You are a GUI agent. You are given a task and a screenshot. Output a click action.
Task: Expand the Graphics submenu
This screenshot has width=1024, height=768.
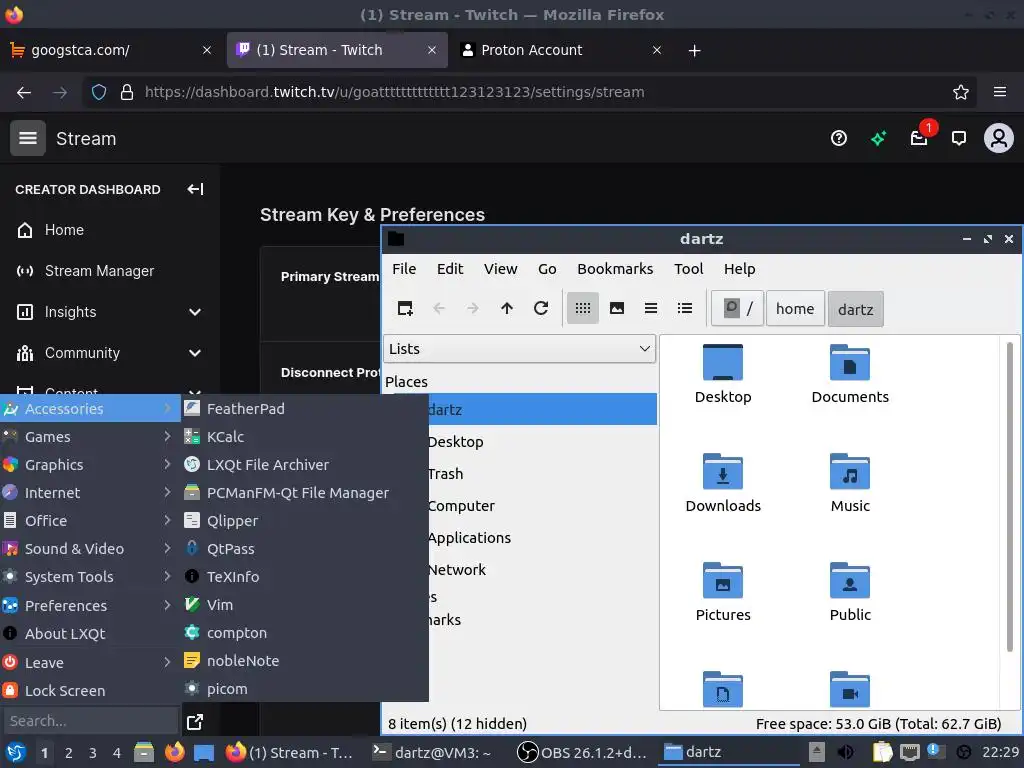click(90, 465)
